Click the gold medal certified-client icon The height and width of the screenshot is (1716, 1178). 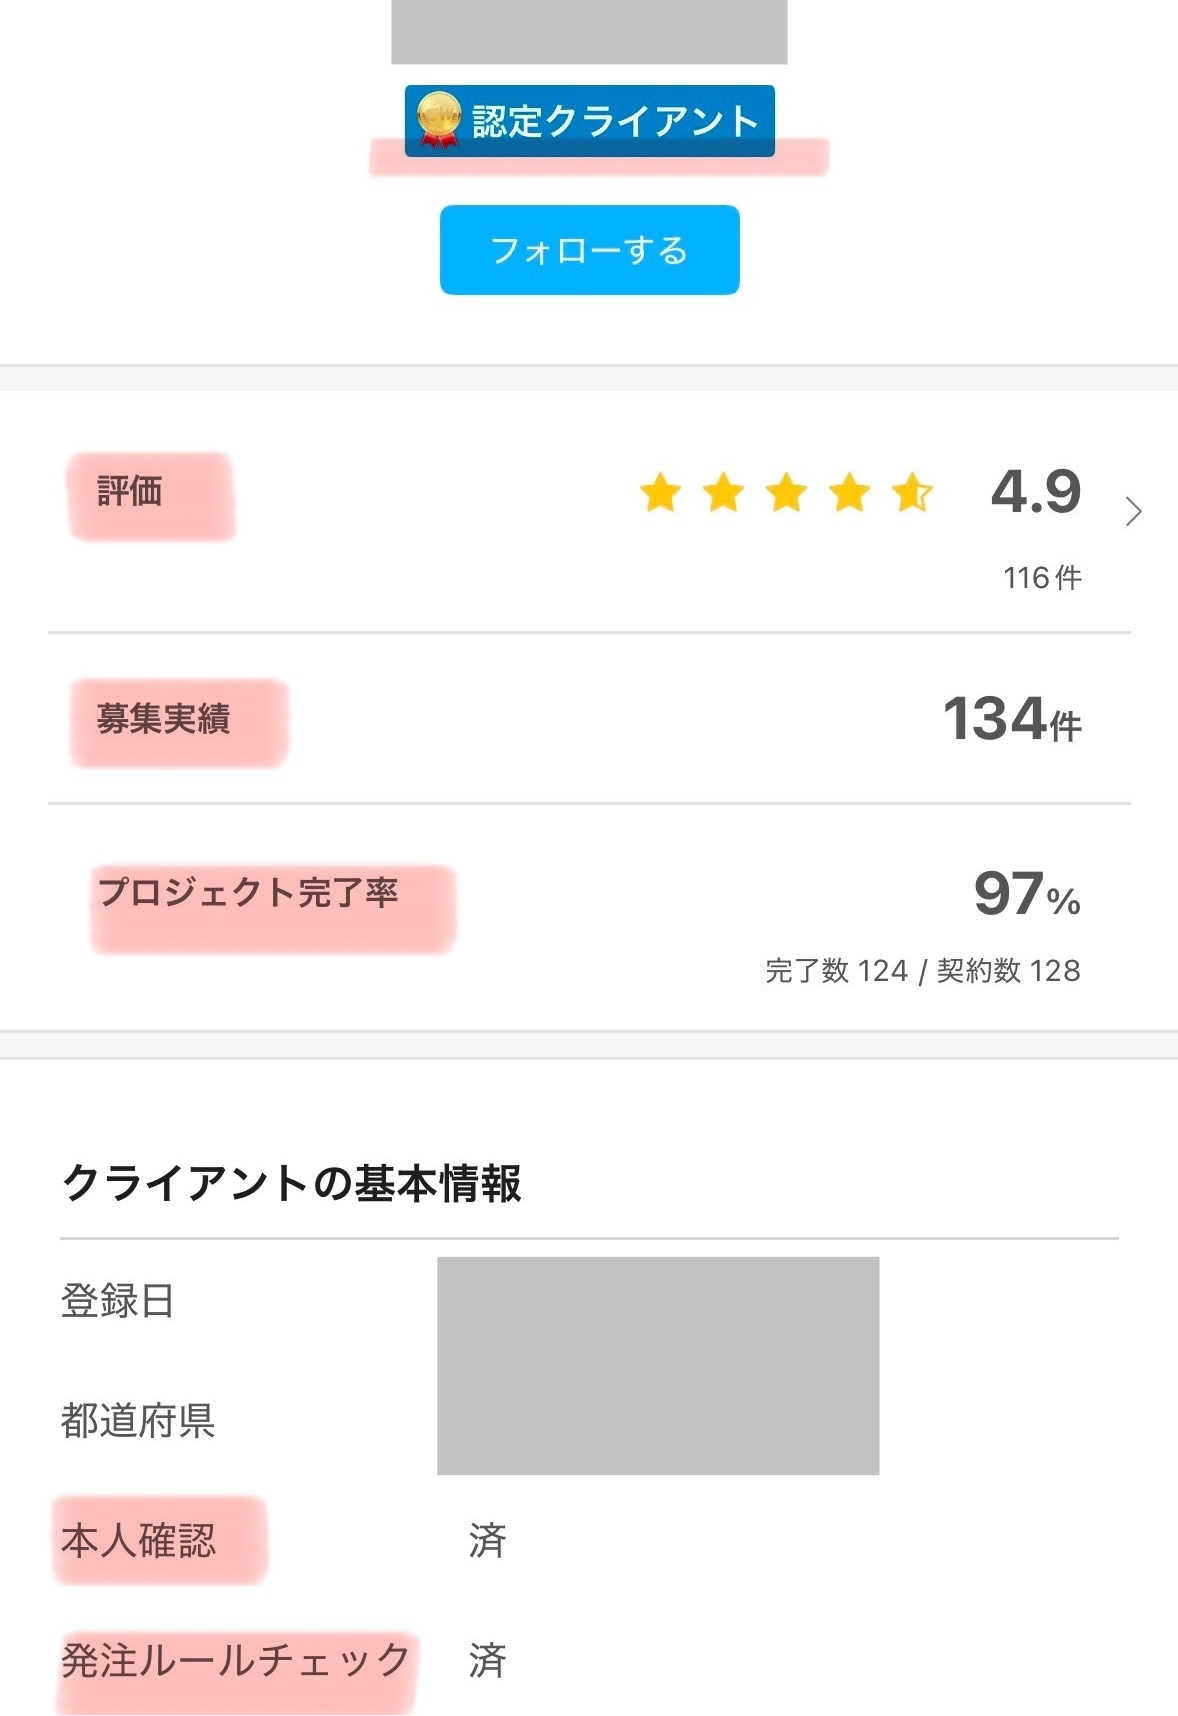pos(438,120)
